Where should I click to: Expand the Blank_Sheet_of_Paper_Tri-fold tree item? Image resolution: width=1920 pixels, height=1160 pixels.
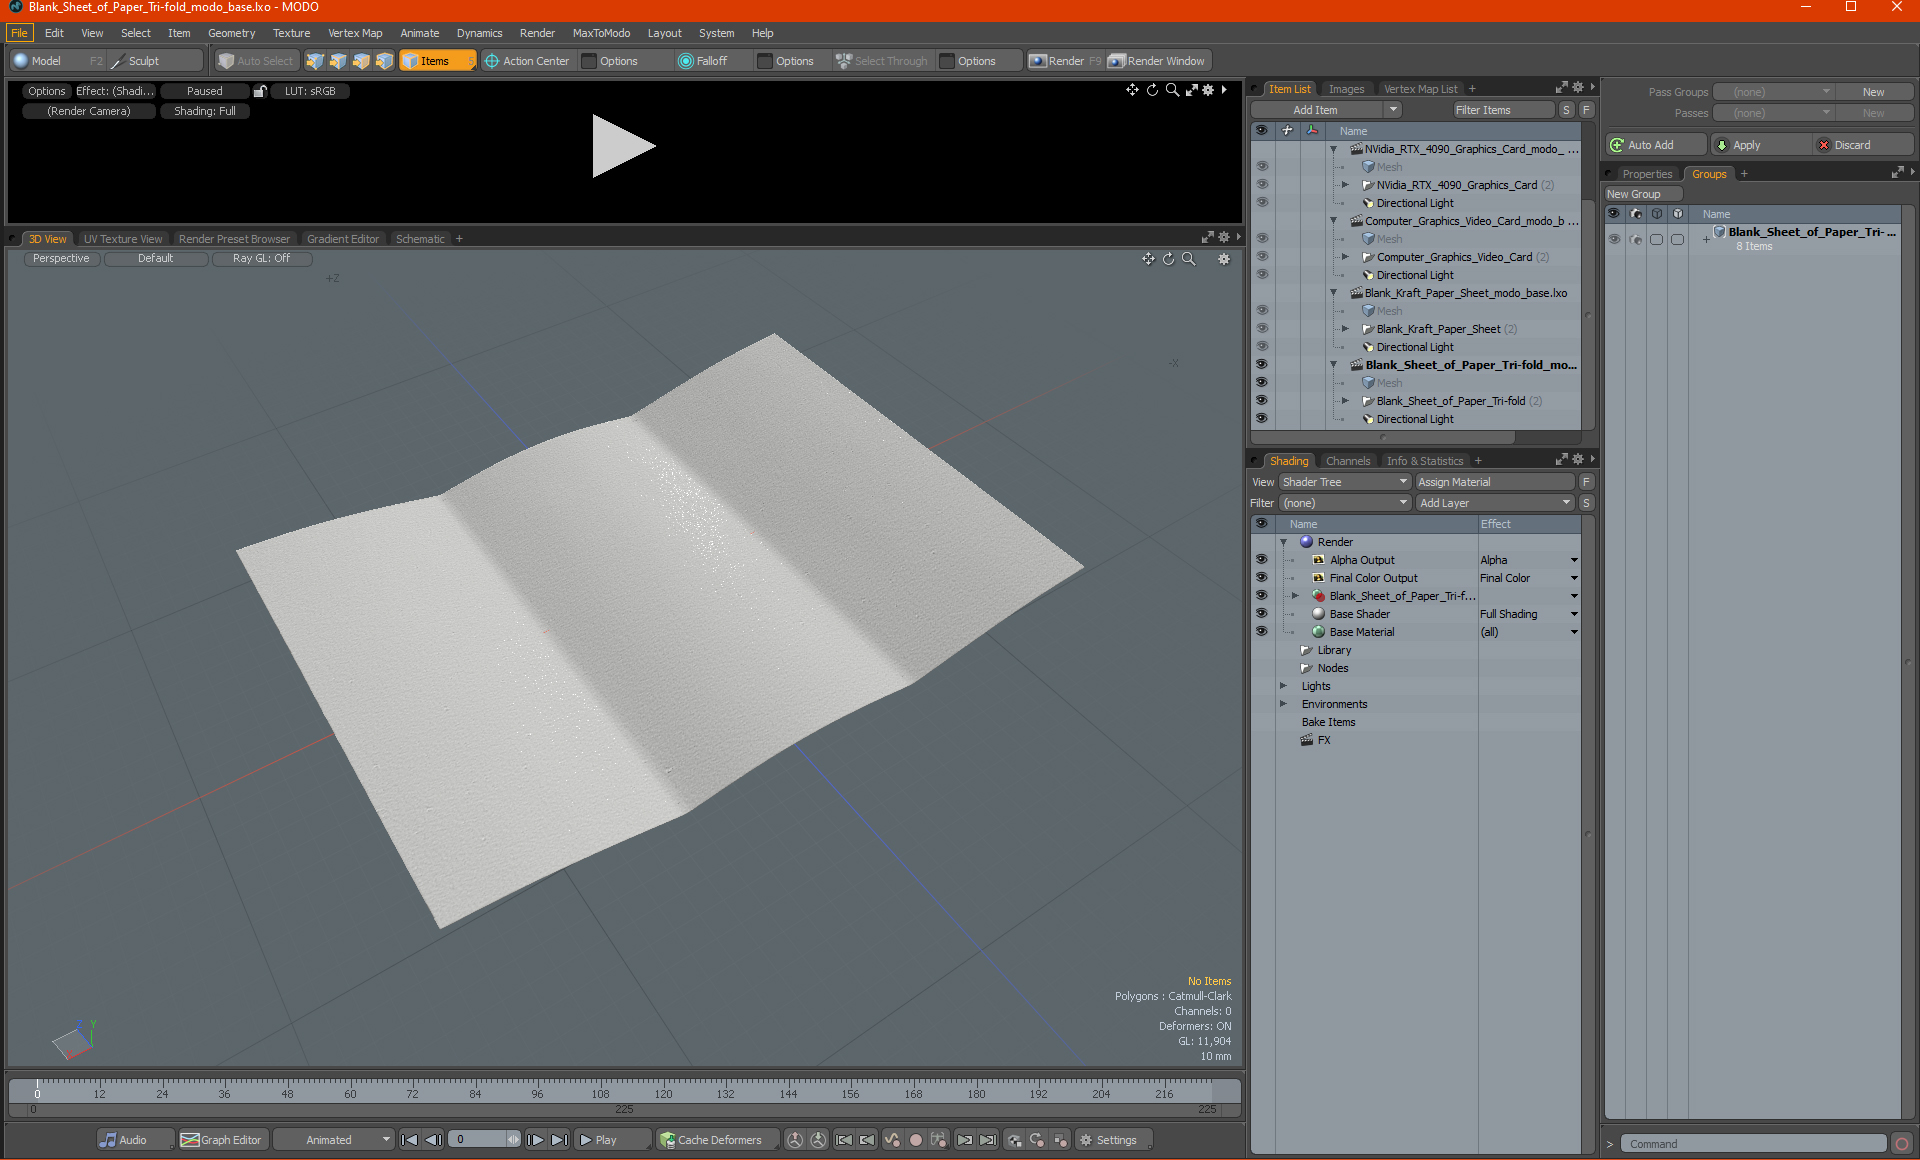coord(1349,399)
